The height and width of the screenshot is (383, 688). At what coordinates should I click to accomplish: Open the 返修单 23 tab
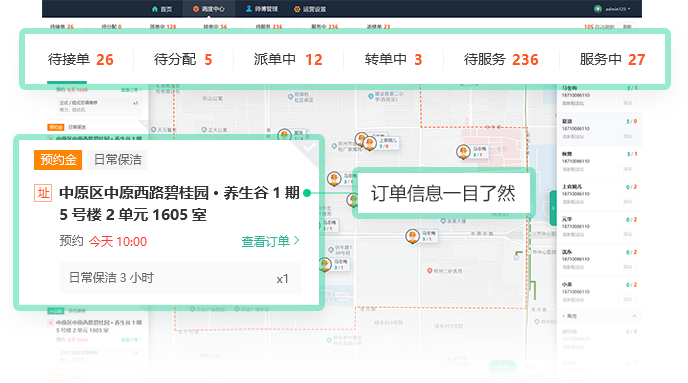tap(378, 26)
